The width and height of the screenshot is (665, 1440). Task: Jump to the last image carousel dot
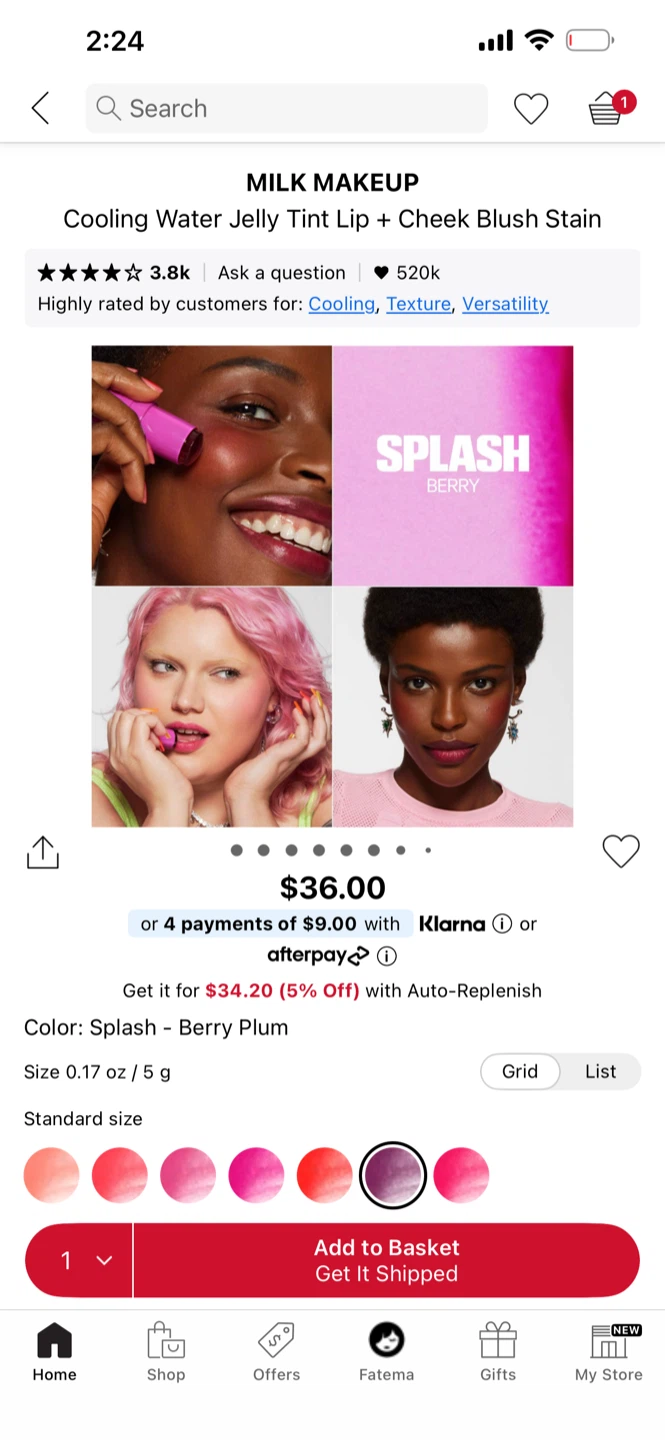click(x=428, y=850)
